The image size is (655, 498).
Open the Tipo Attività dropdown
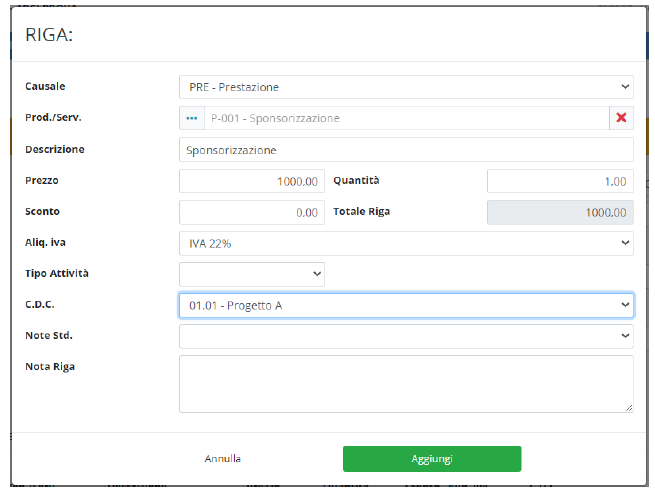(x=252, y=273)
